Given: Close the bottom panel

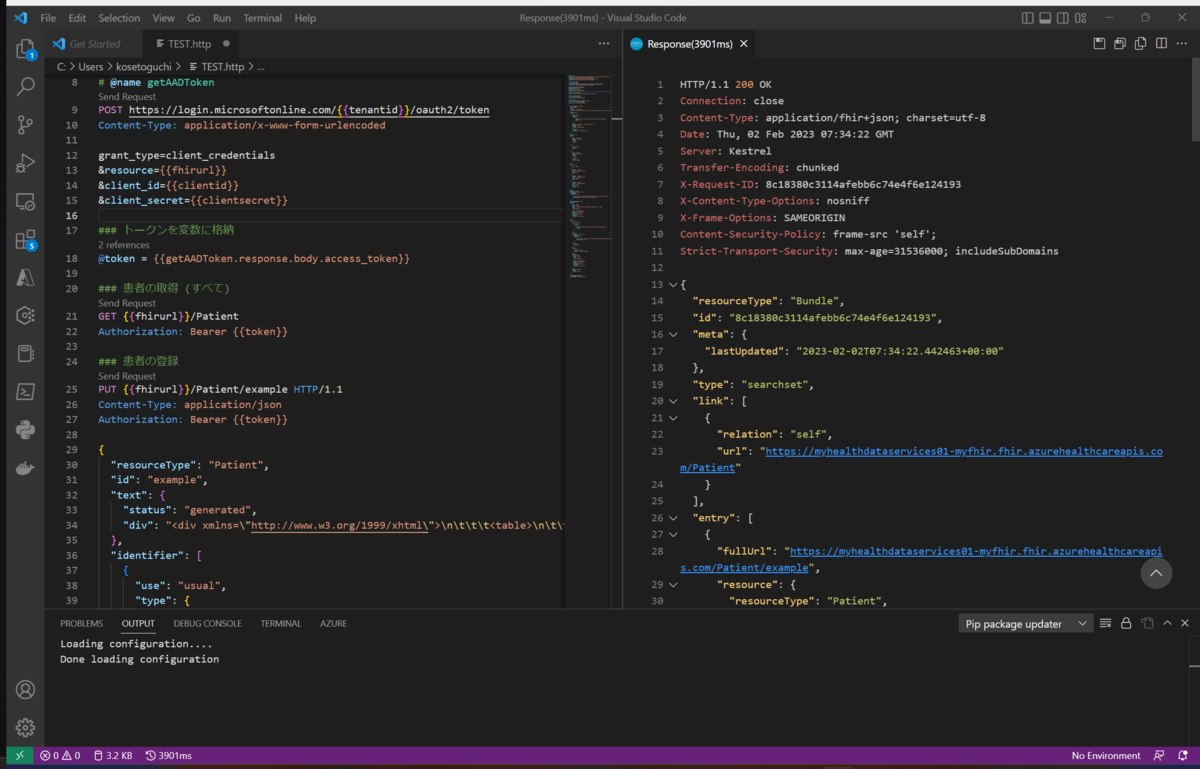Looking at the screenshot, I should tap(1185, 623).
